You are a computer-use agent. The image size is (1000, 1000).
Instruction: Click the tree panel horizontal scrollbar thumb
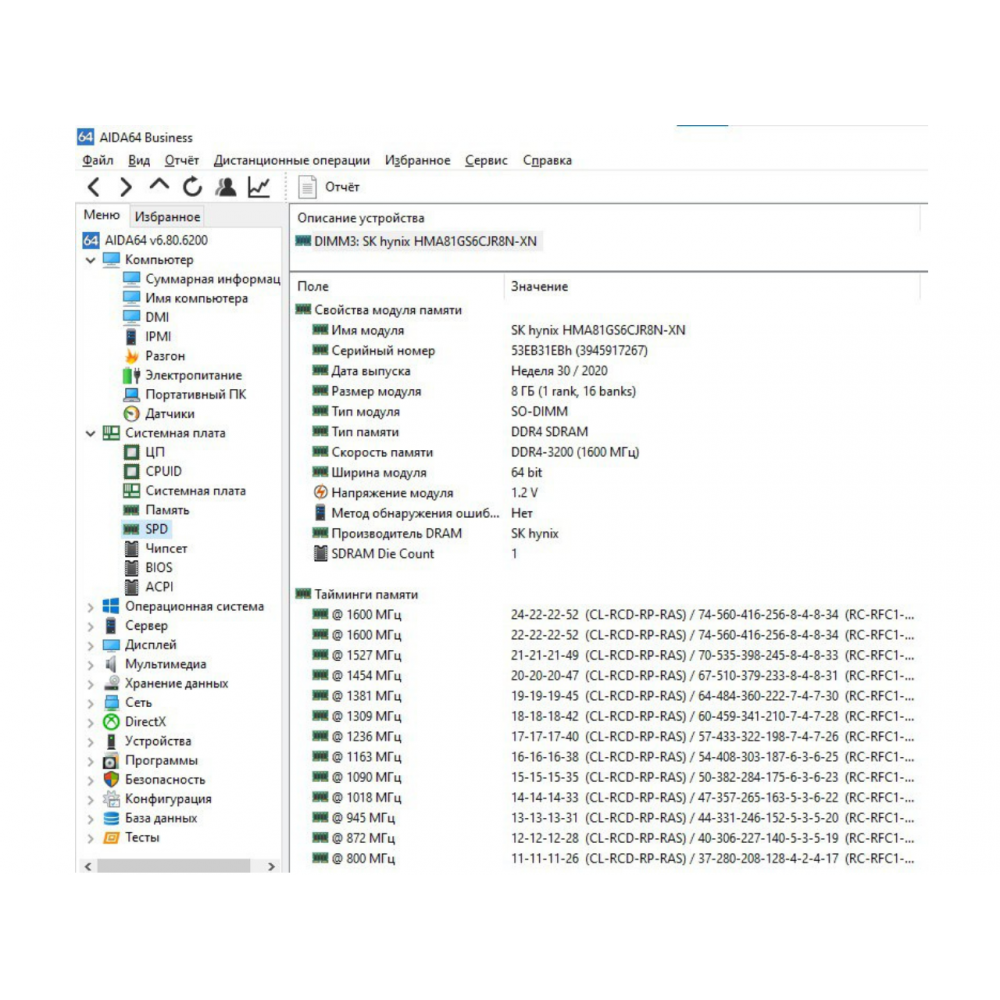pyautogui.click(x=173, y=867)
